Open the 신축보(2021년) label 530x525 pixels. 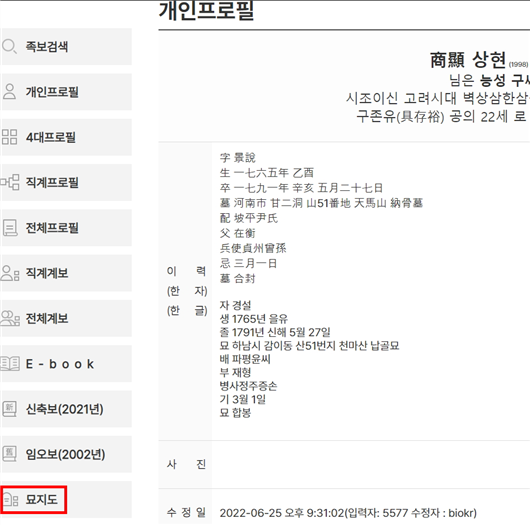(x=65, y=409)
